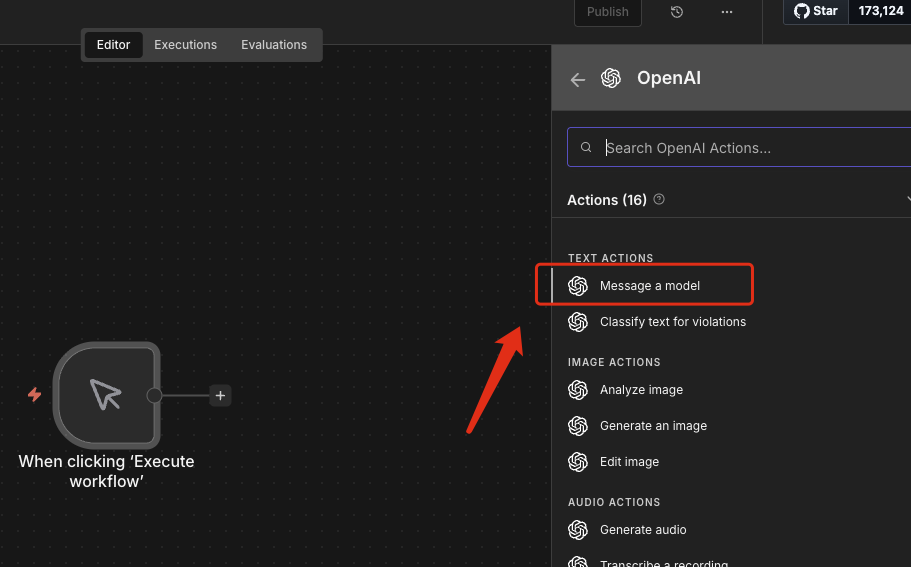Select the Message a model action
The height and width of the screenshot is (567, 911).
650,286
